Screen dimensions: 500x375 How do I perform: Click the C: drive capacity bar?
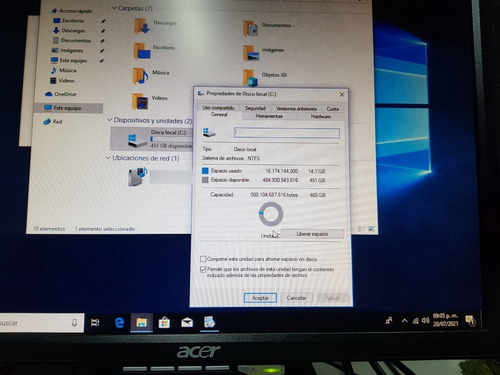pyautogui.click(x=171, y=139)
